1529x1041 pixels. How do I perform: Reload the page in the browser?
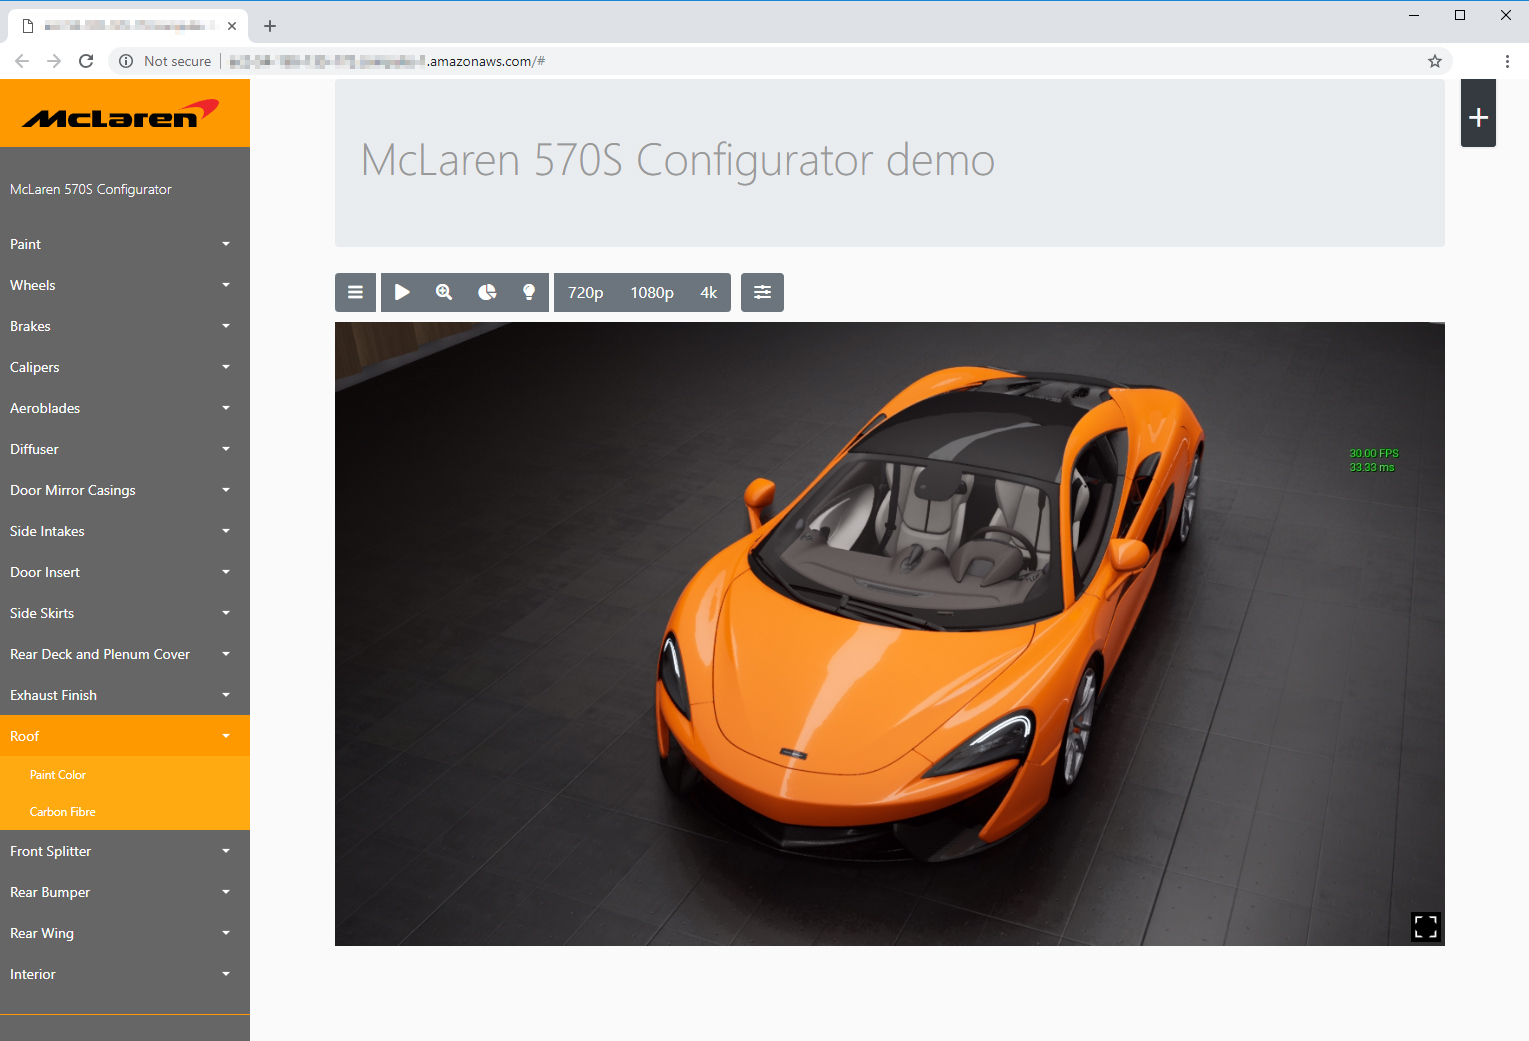pos(86,61)
